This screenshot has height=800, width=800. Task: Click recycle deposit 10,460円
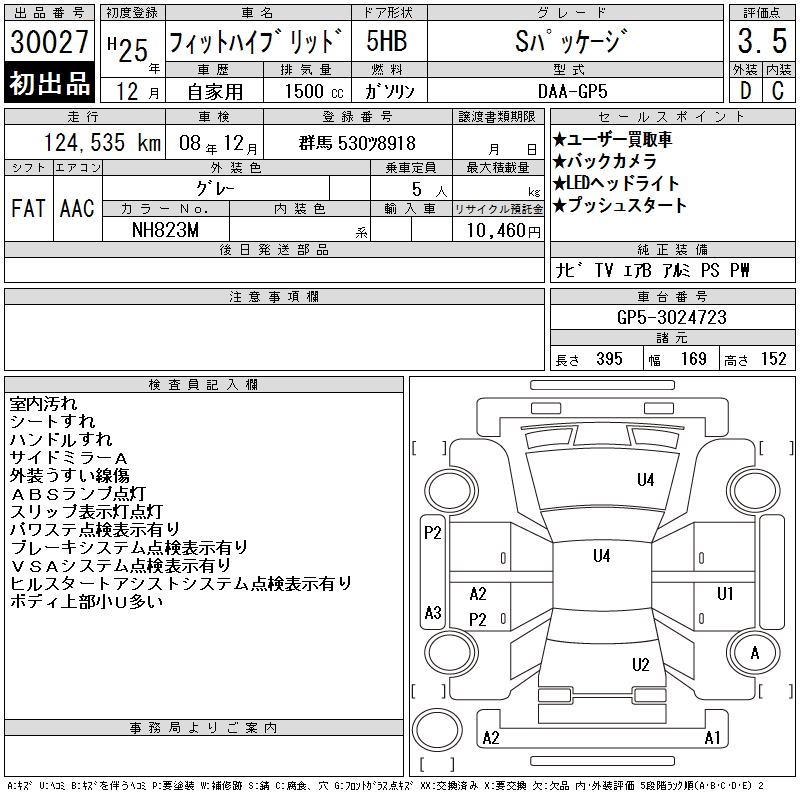coord(504,230)
